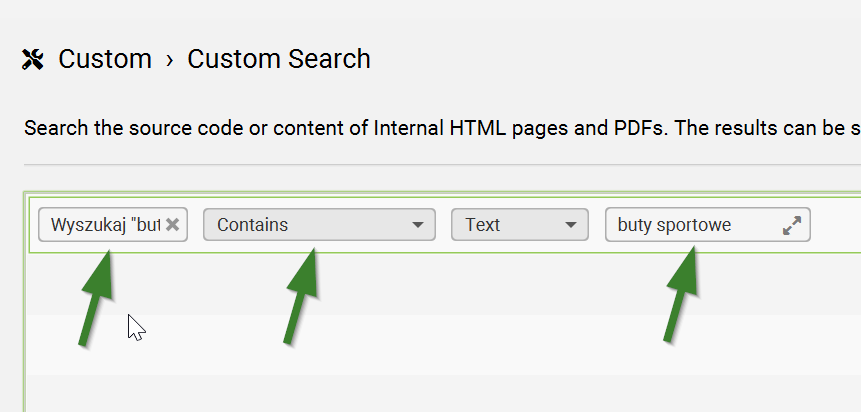
Task: Open the Contains condition dropdown
Action: tap(310, 225)
